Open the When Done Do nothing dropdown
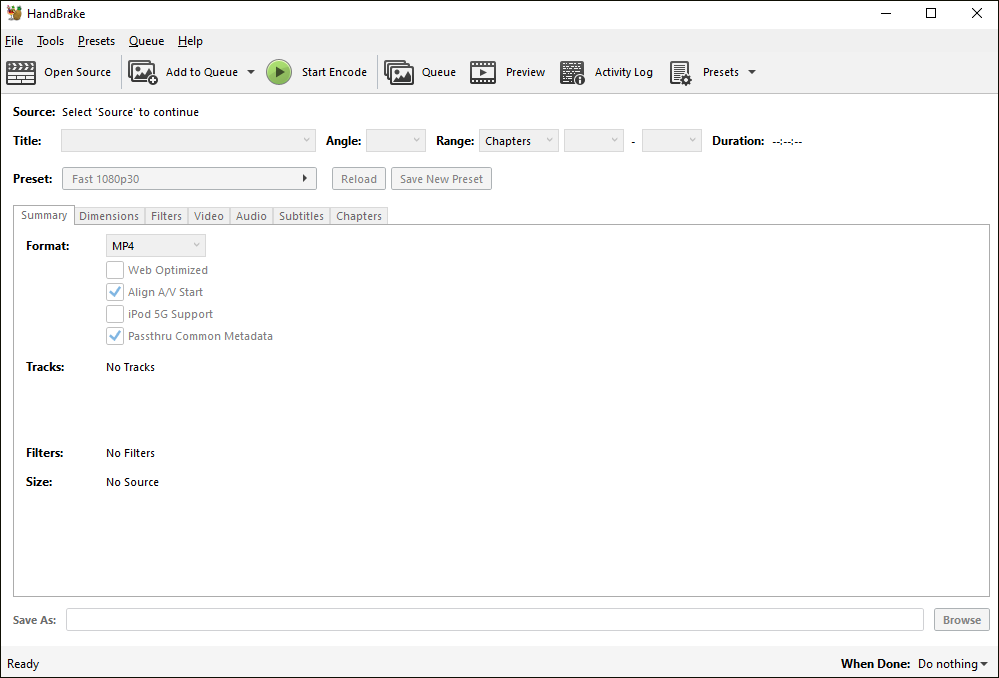 952,663
